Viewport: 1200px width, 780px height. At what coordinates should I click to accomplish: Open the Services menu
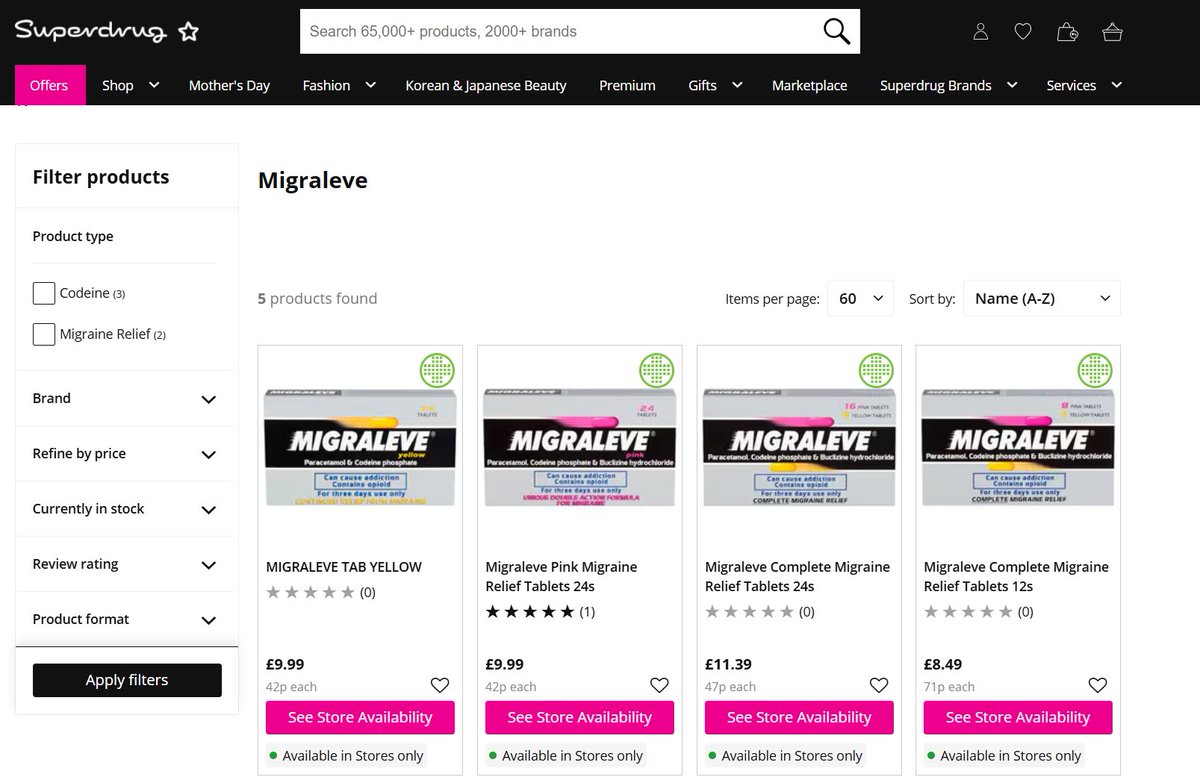(1084, 85)
